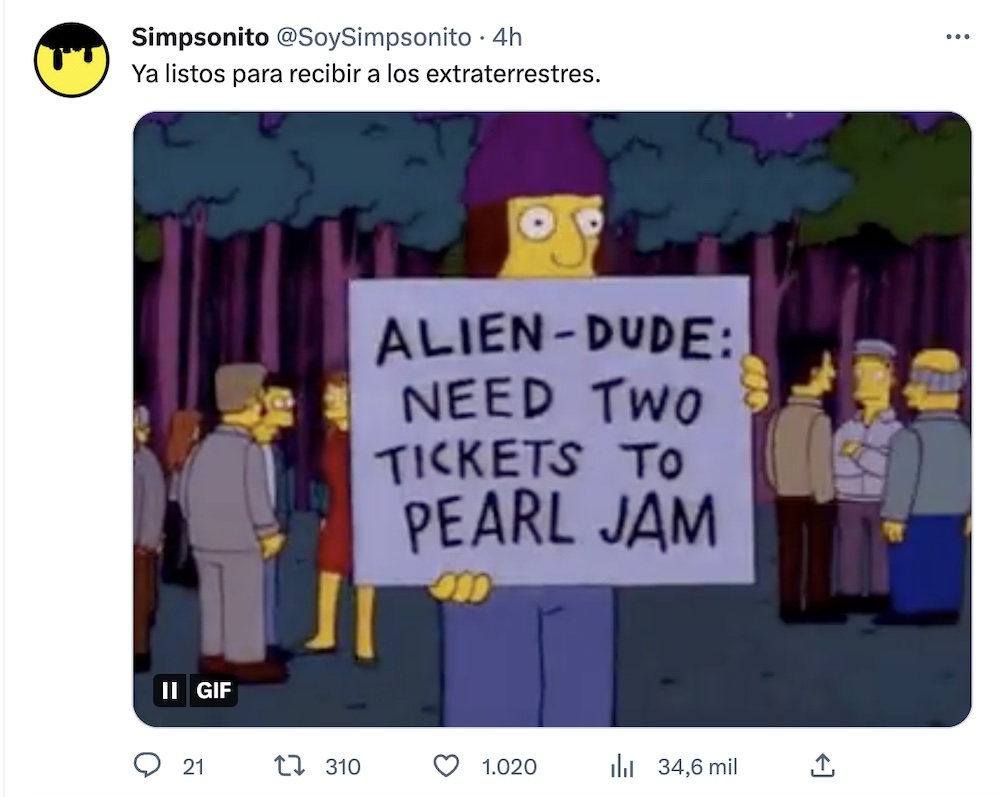Click the 1.020 likes count
Viewport: 1000px width, 797px height.
(x=509, y=766)
